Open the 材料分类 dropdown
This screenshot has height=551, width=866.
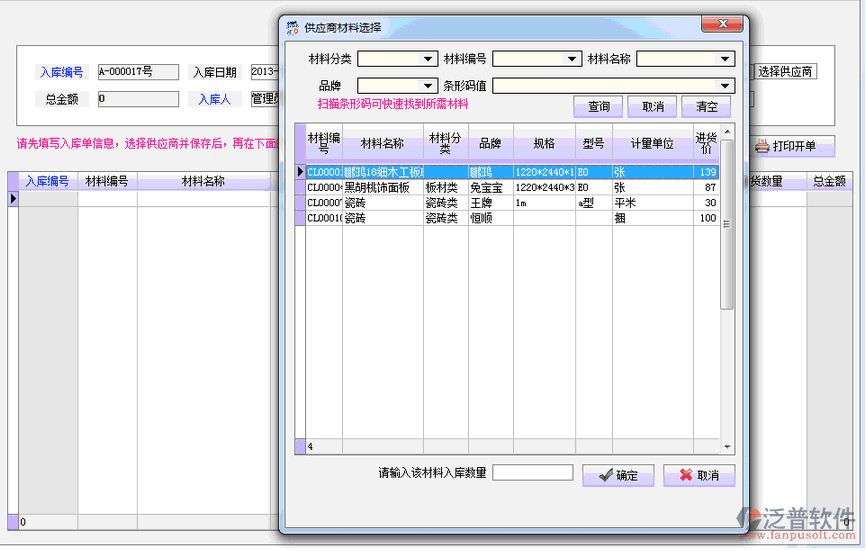coord(429,59)
